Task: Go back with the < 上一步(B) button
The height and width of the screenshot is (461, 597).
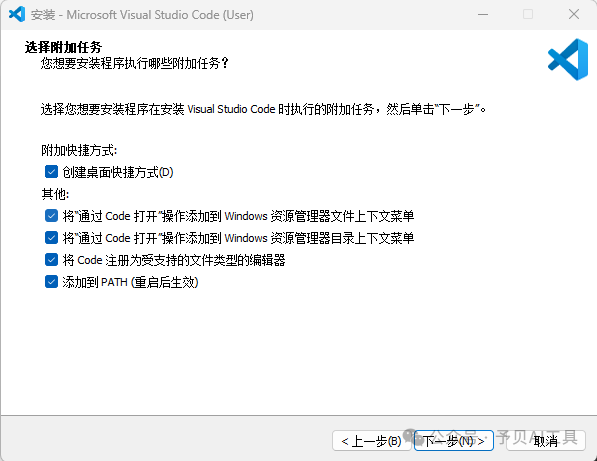Action: (x=372, y=441)
